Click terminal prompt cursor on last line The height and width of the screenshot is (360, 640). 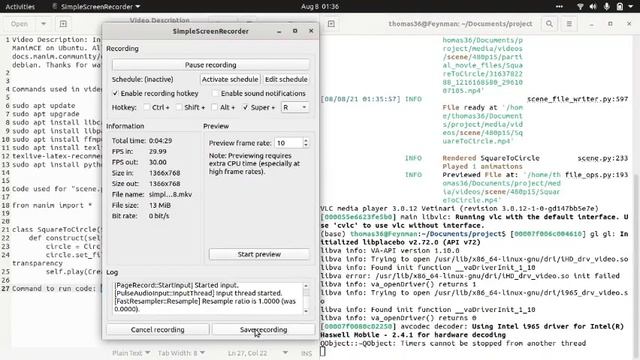click(323, 351)
